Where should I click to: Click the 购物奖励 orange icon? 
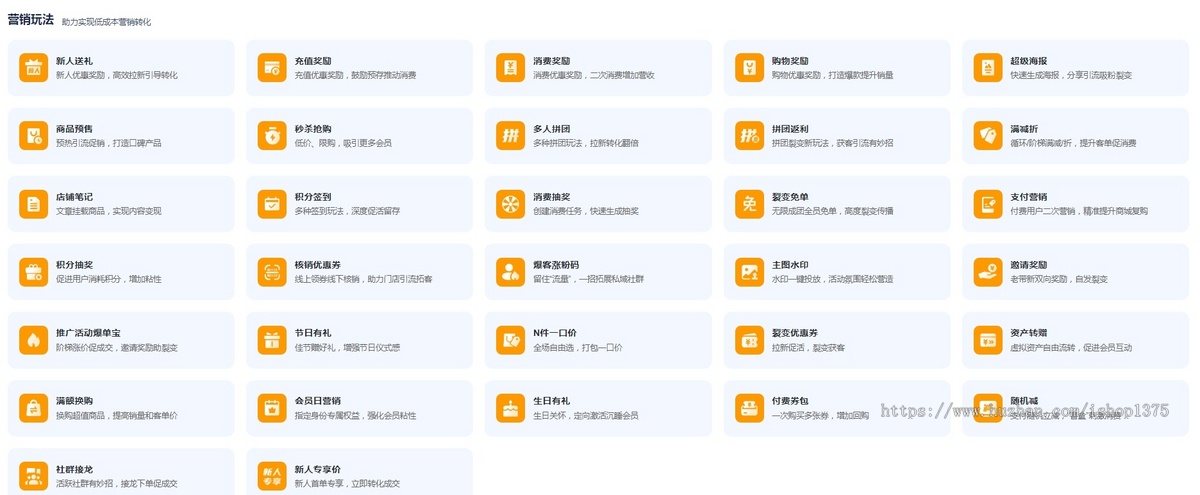(750, 68)
